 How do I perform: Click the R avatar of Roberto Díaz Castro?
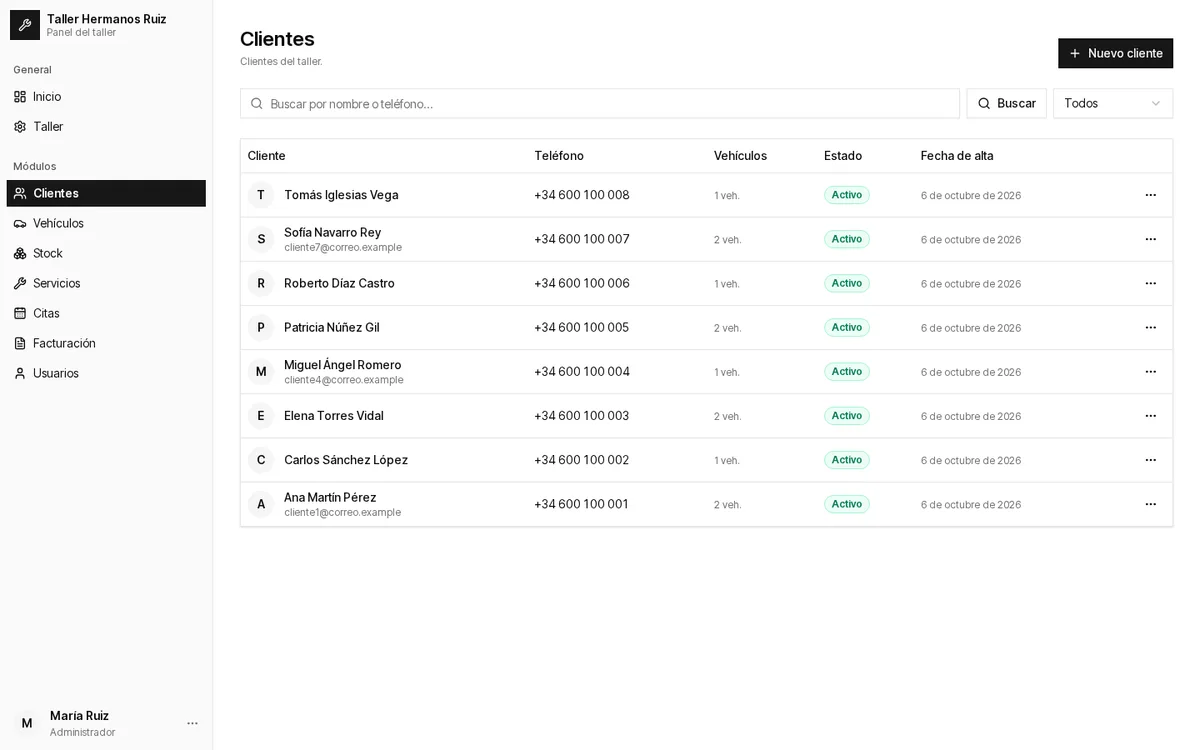point(261,283)
